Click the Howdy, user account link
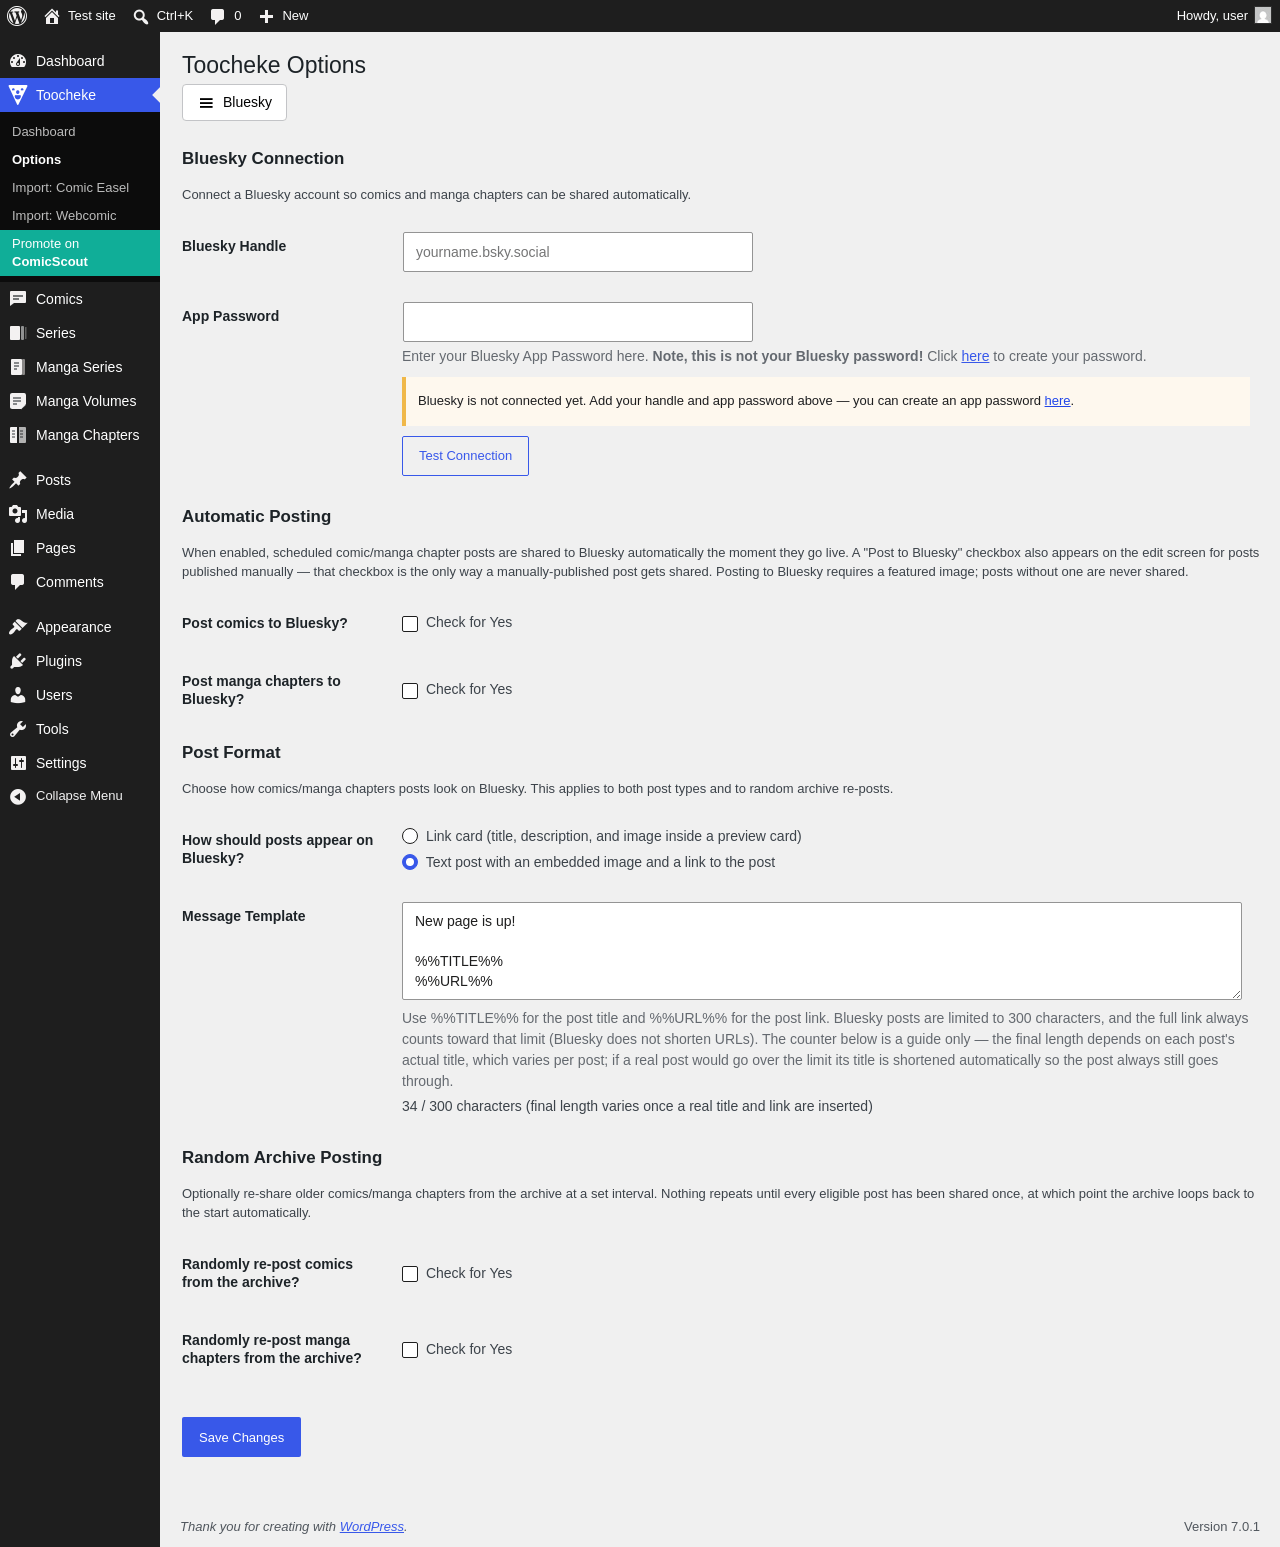The image size is (1280, 1547). (1223, 16)
